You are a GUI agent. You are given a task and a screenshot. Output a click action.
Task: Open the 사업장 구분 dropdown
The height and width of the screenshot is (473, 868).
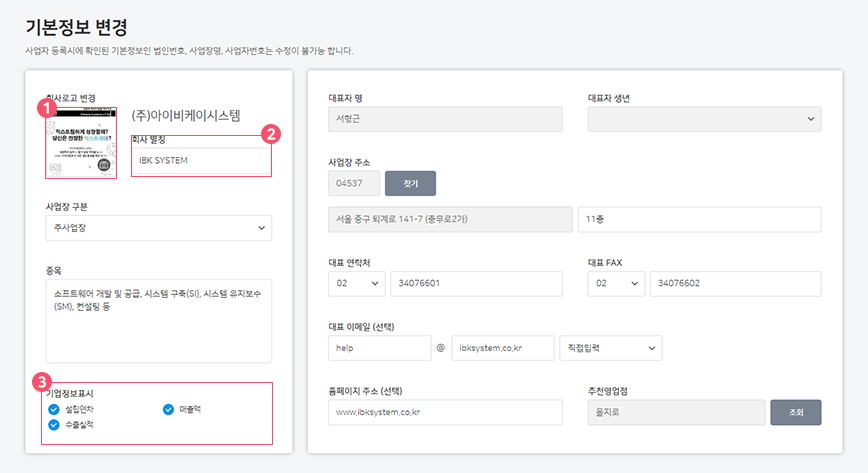click(159, 228)
